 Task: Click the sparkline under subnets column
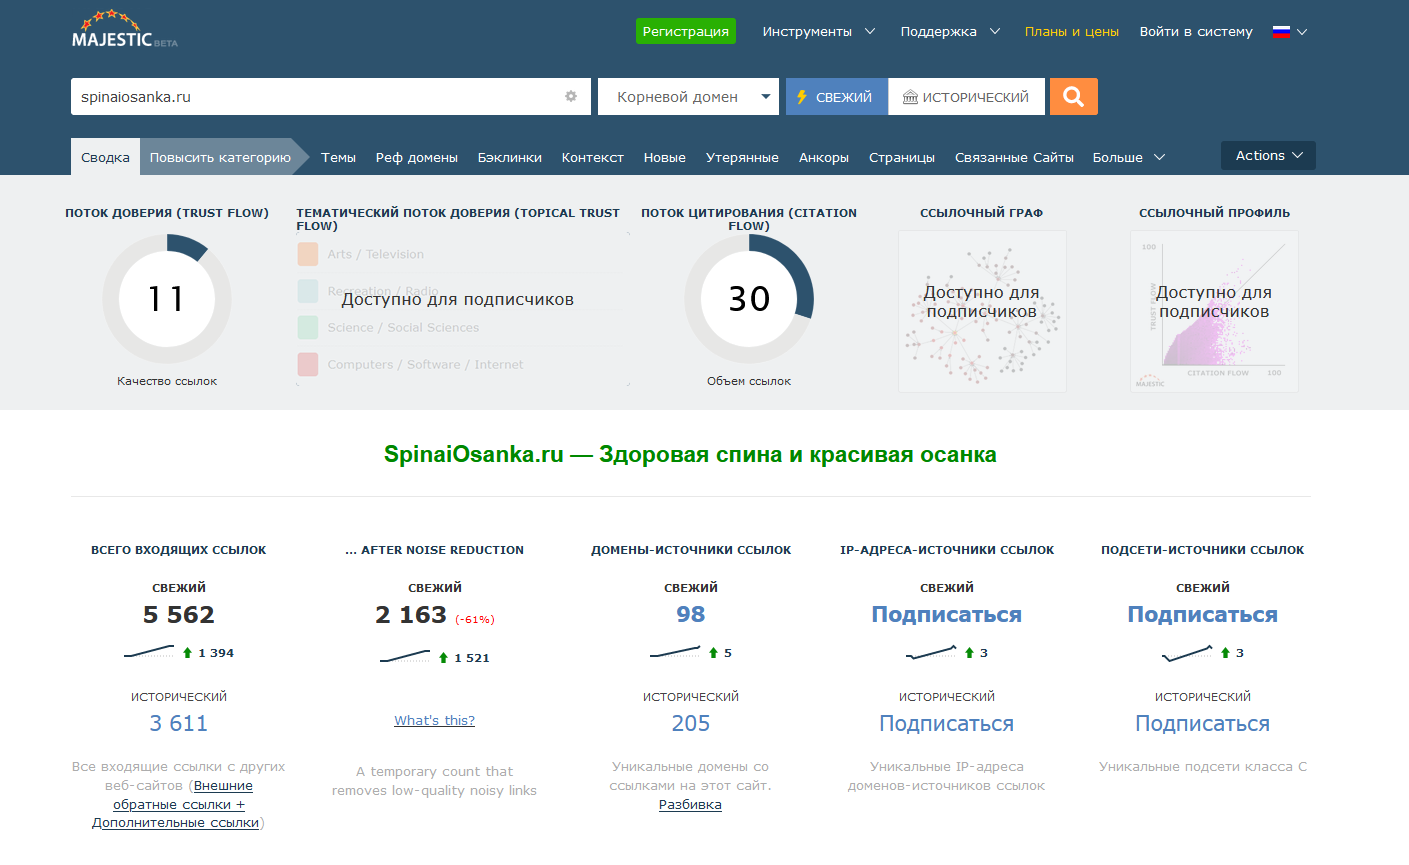coord(1187,652)
